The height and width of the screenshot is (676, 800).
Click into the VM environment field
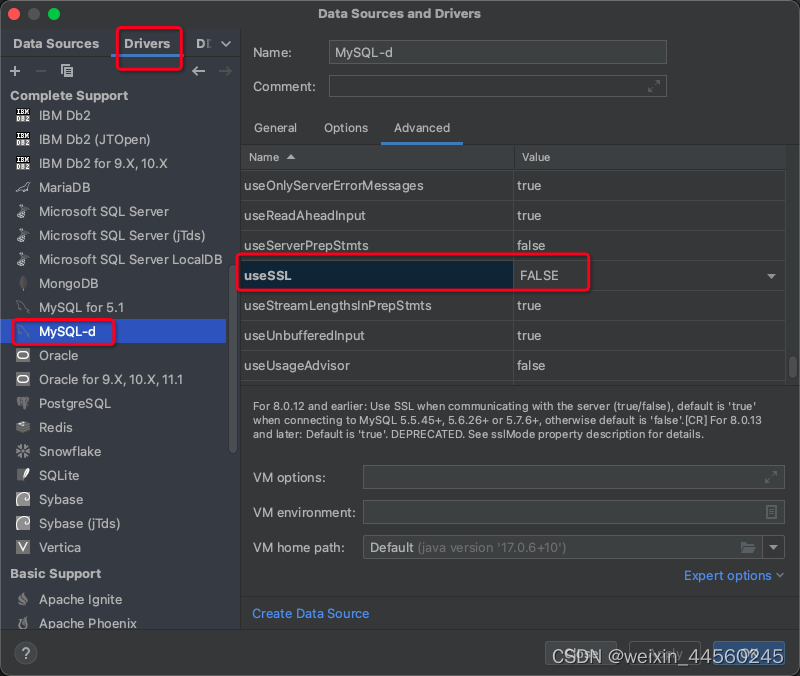click(573, 512)
